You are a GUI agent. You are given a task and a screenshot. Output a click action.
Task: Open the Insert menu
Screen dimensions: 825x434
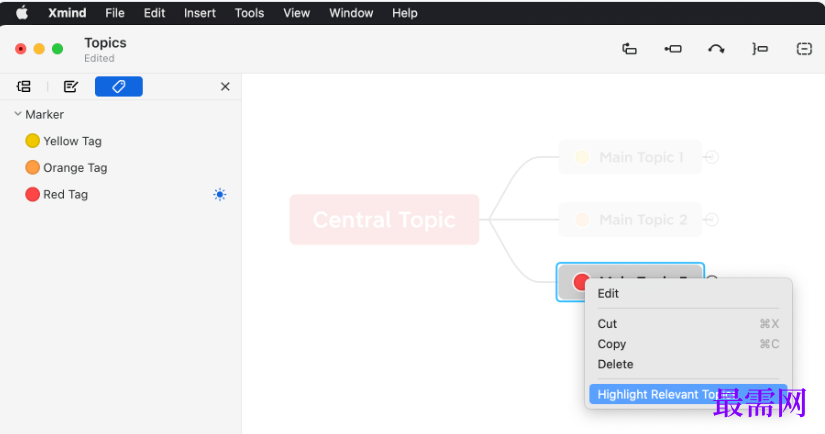[x=200, y=13]
